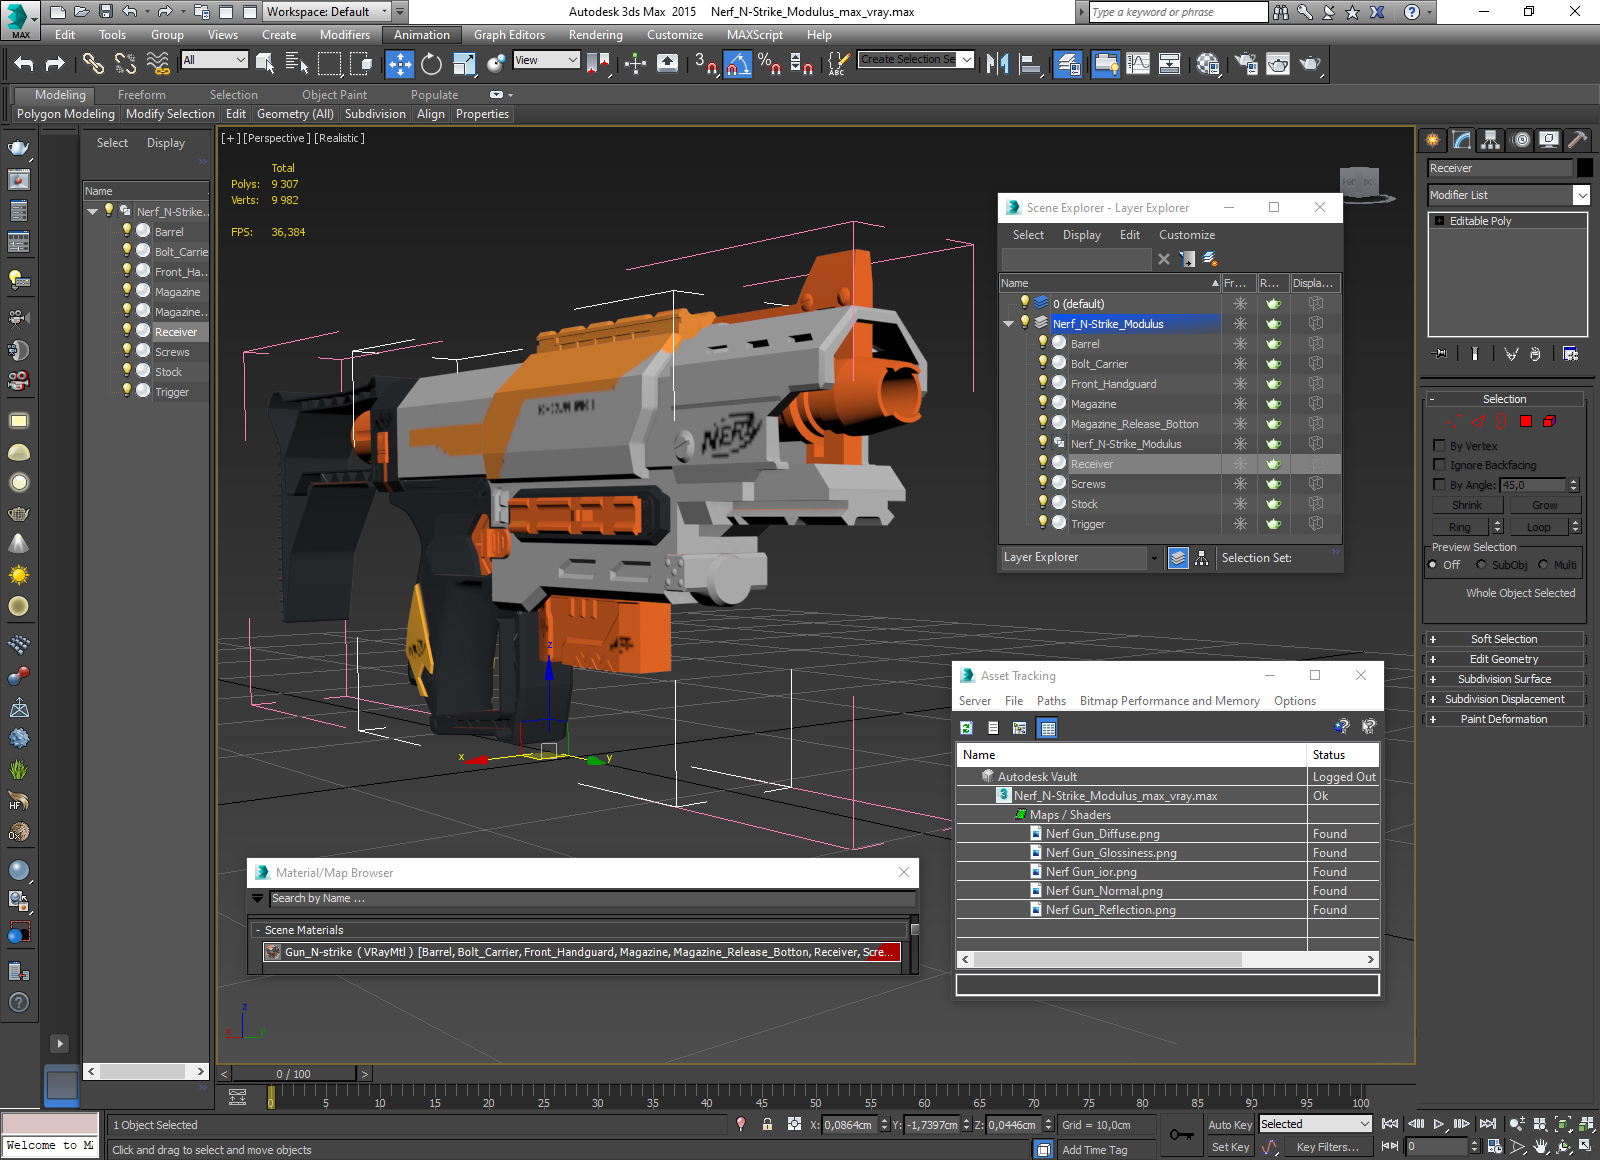1600x1160 pixels.
Task: Activate the Select and Link tool
Action: click(93, 64)
